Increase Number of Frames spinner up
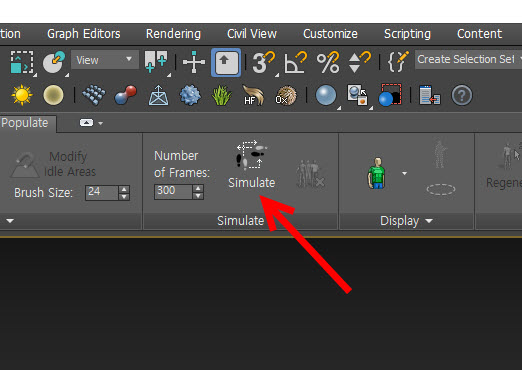Image resolution: width=522 pixels, height=370 pixels. point(198,188)
